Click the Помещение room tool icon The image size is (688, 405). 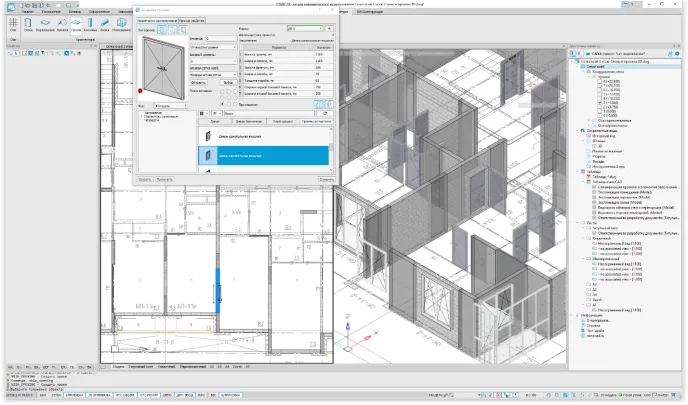click(x=122, y=22)
